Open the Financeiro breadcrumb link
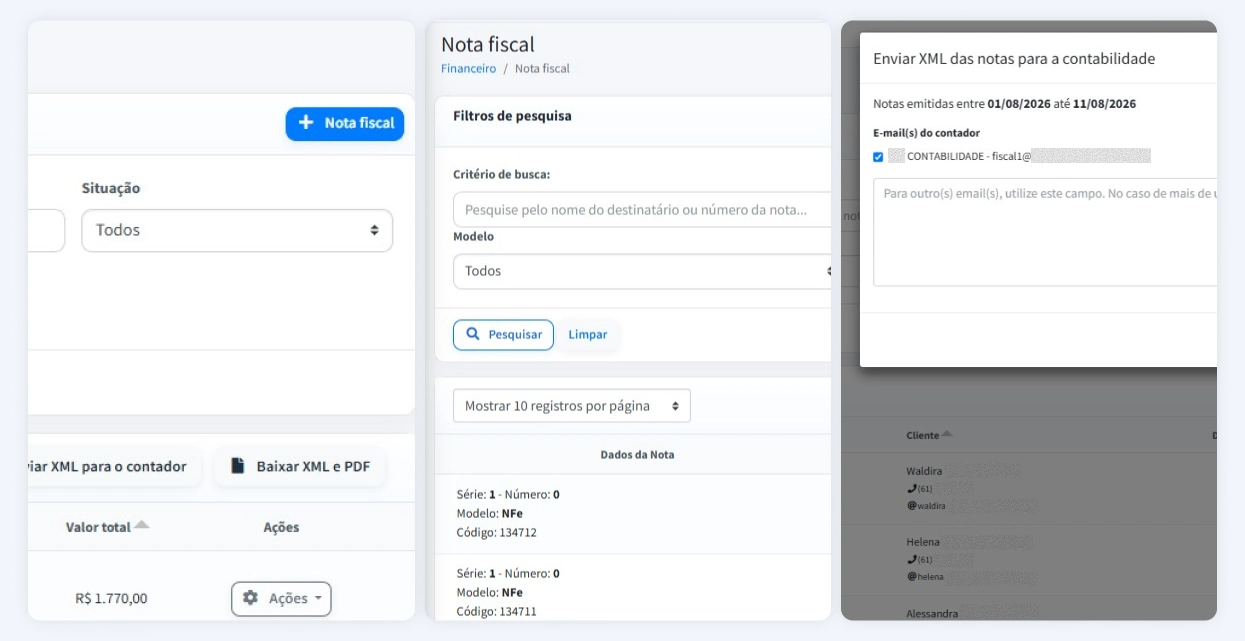 [468, 68]
